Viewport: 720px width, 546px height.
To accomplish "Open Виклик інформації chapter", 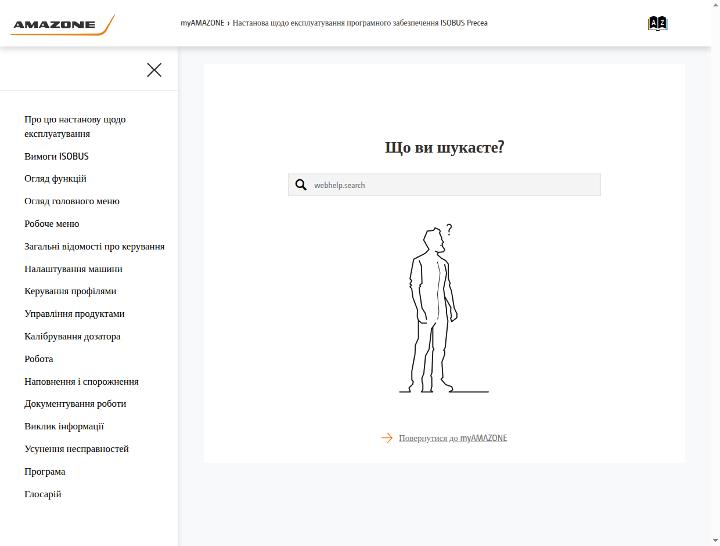I will (64, 427).
